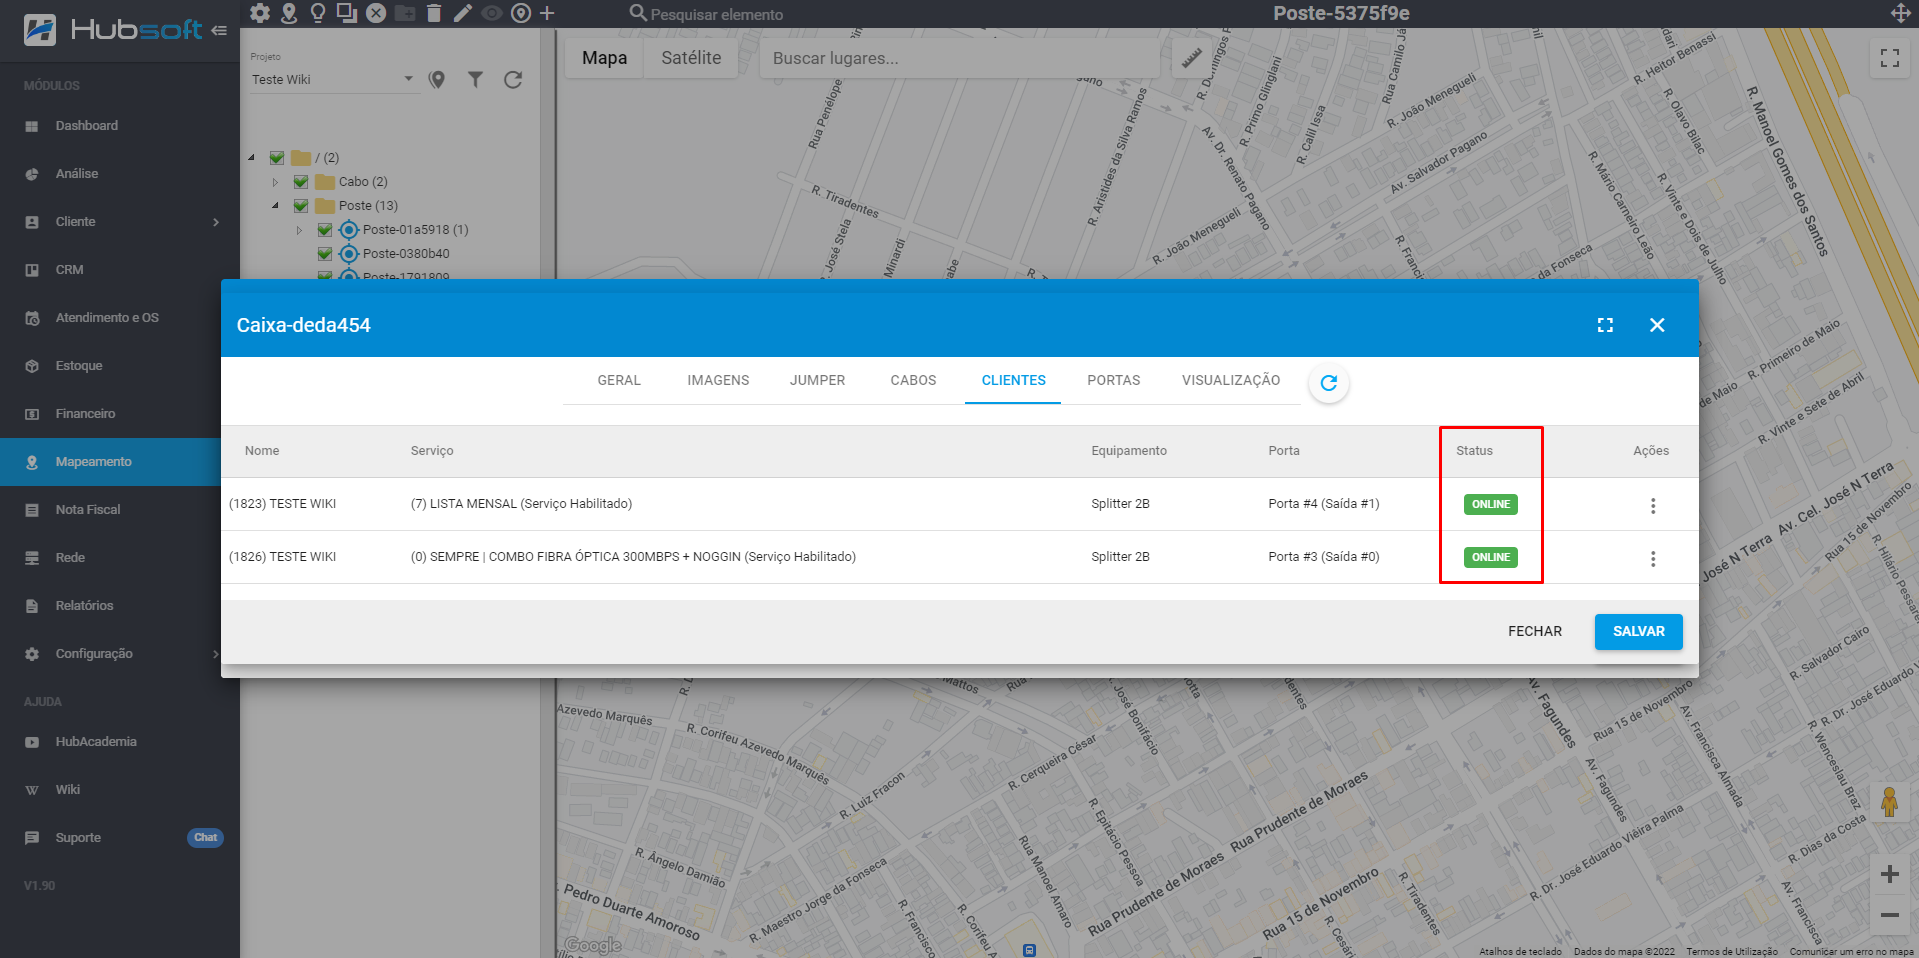Click the map pin marker toolbar icon

pos(289,13)
